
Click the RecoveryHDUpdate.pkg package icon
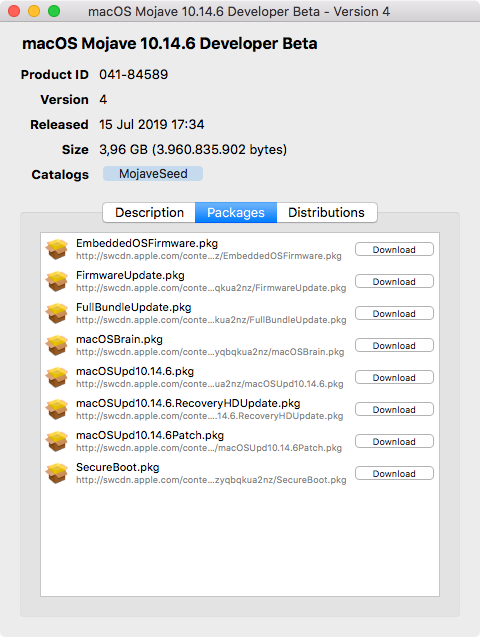click(x=56, y=410)
